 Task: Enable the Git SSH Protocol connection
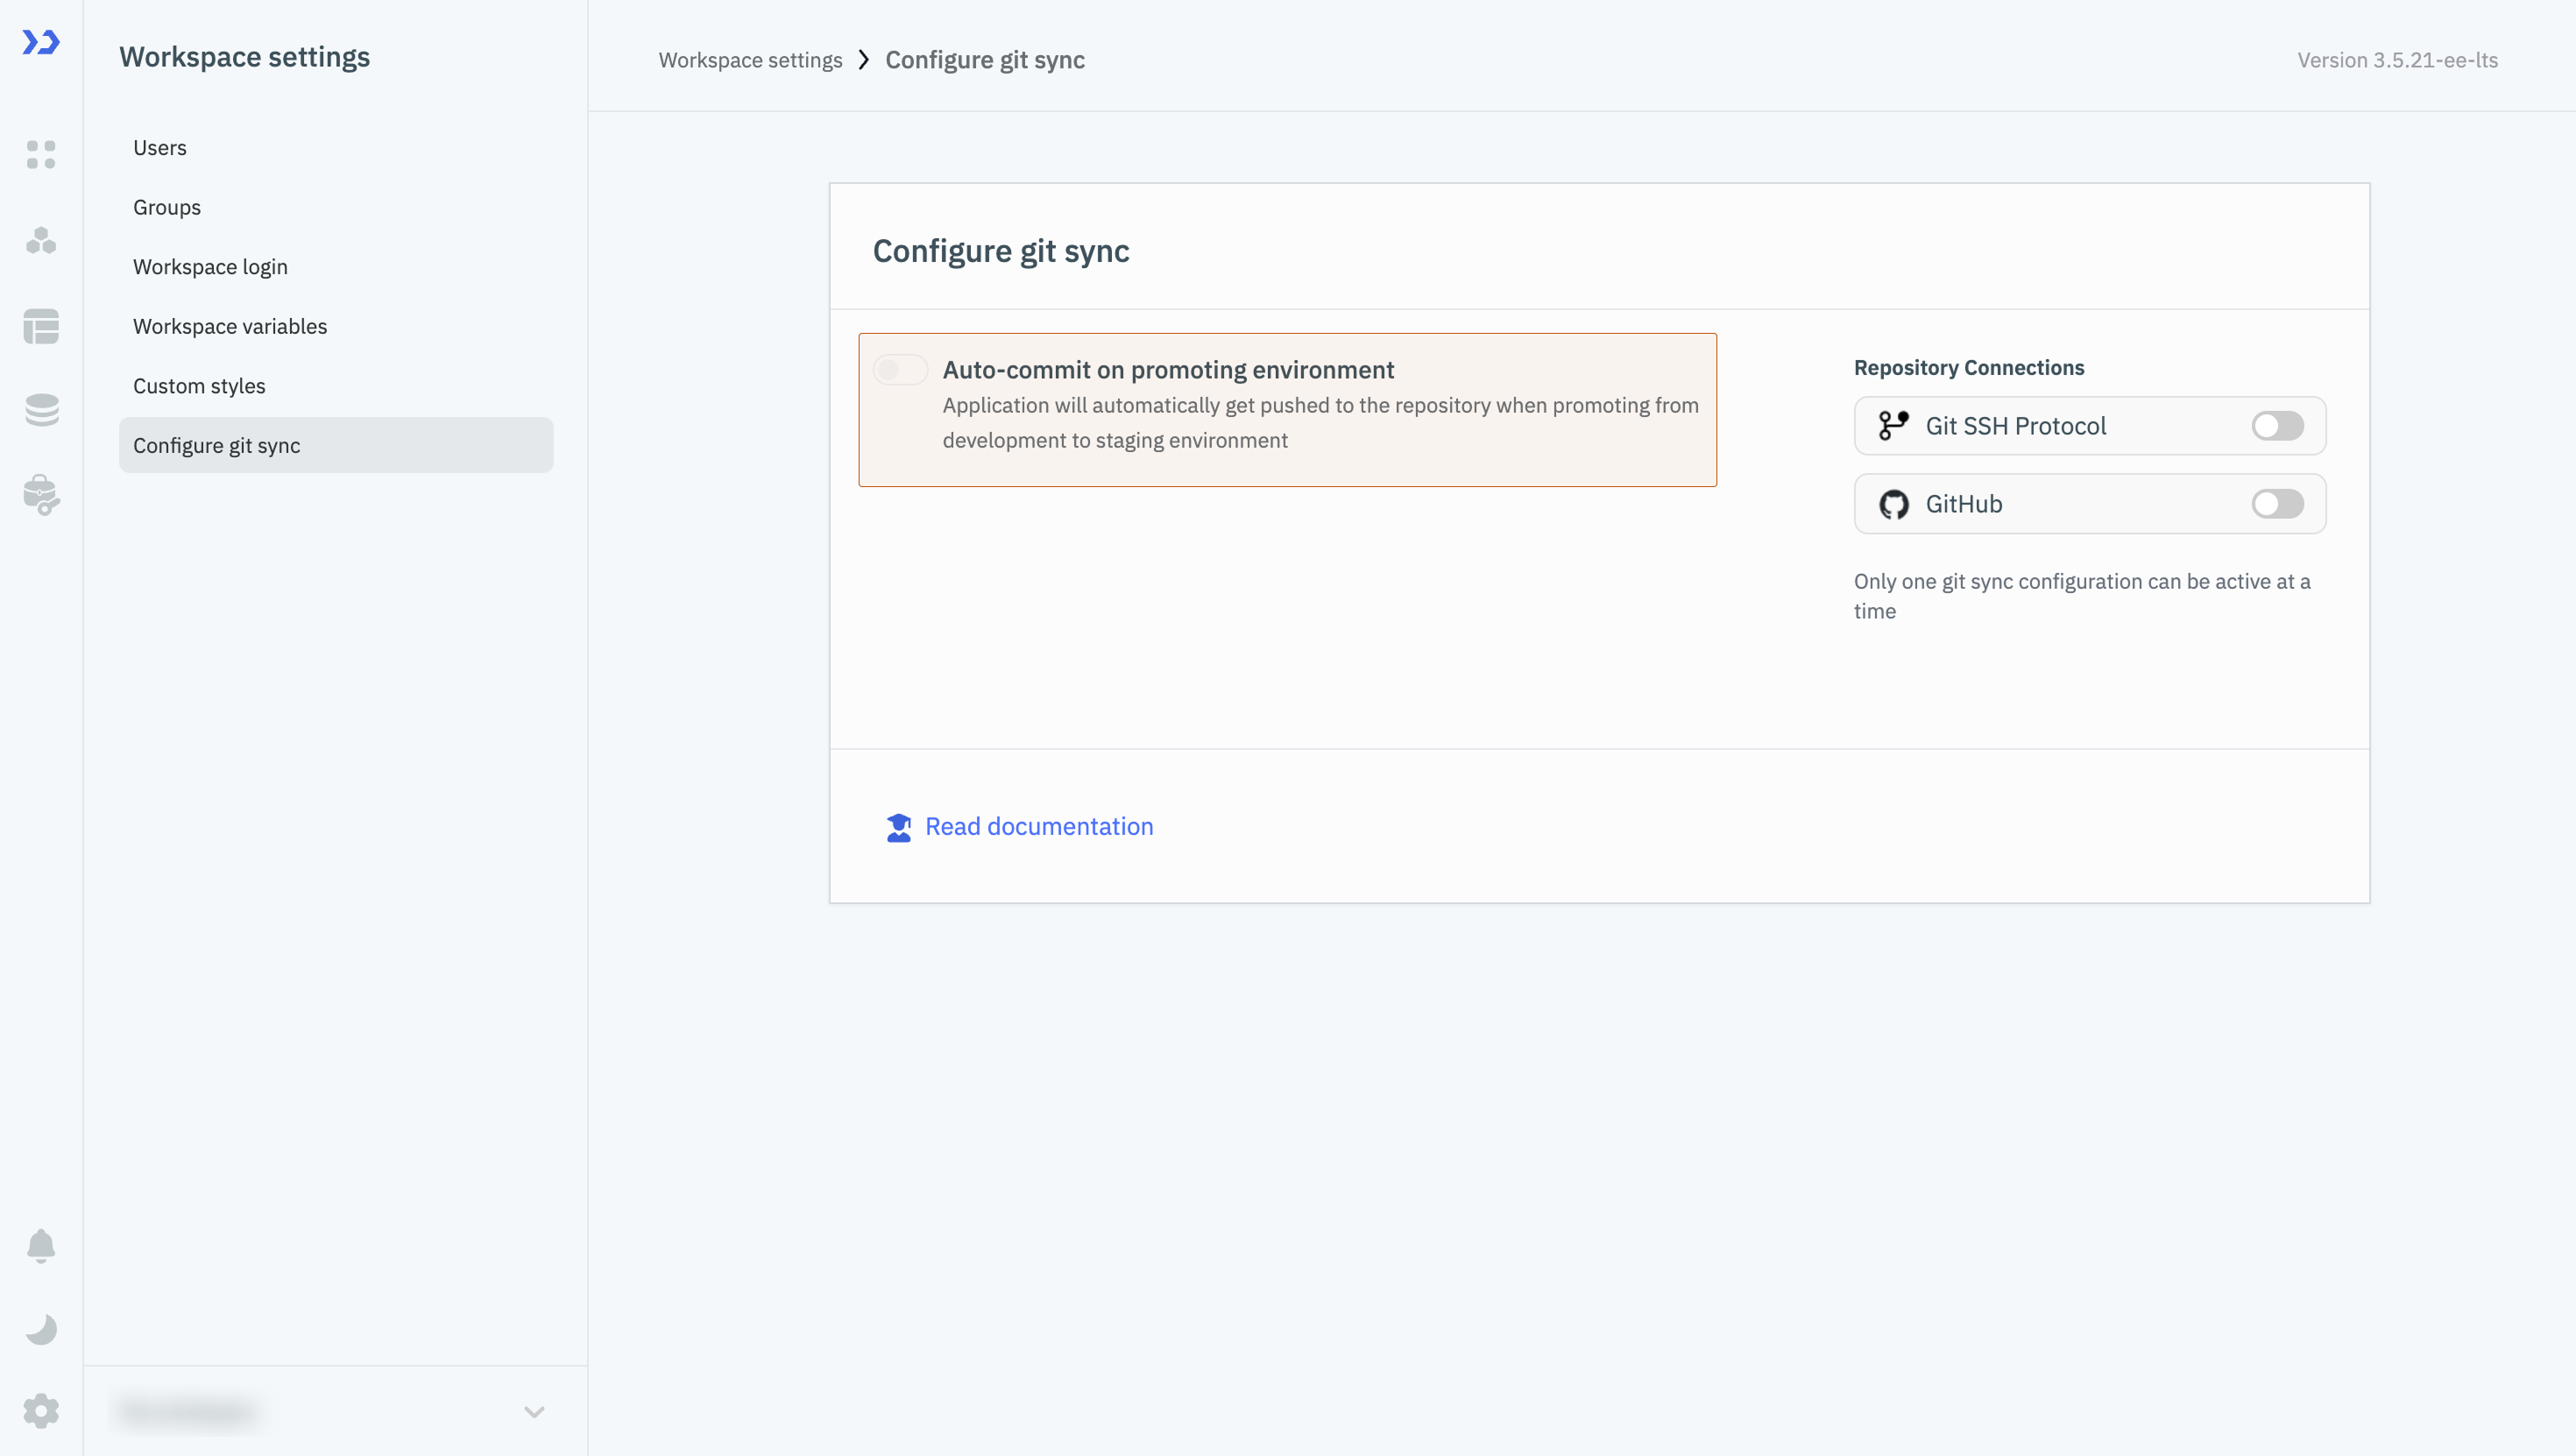(2277, 426)
